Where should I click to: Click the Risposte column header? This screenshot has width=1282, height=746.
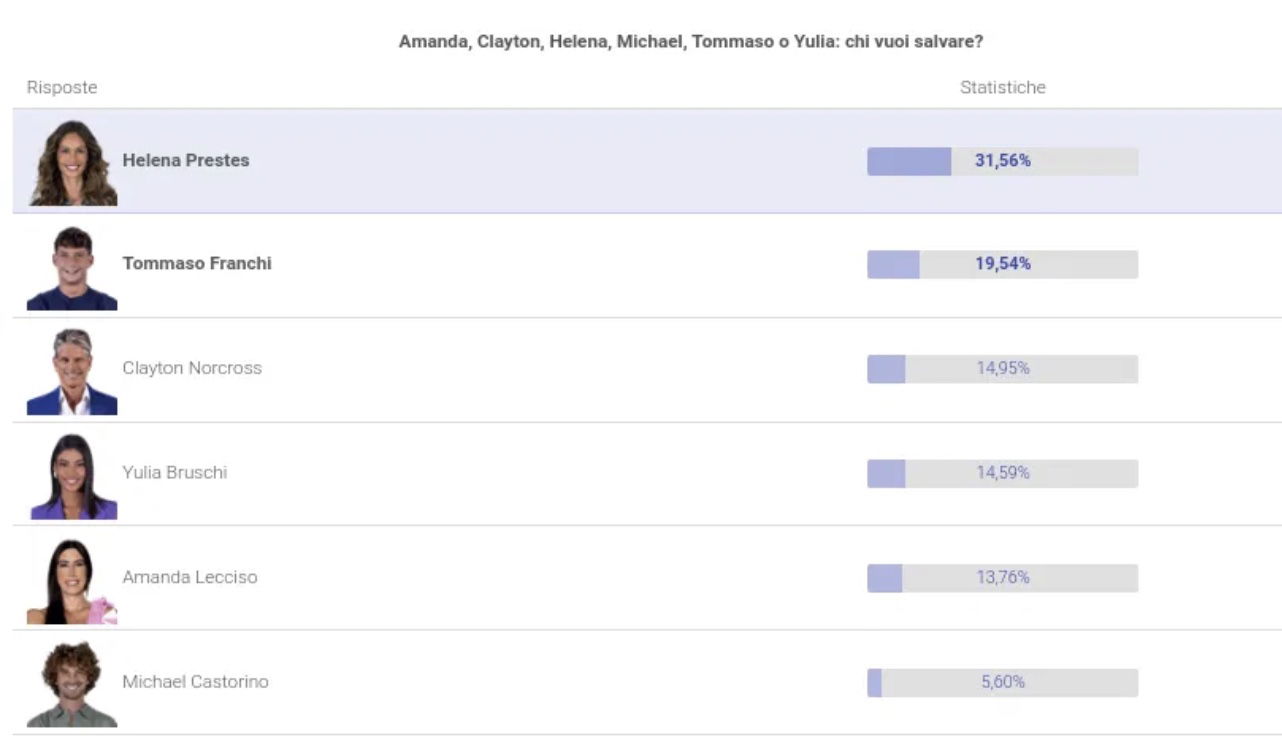click(62, 87)
